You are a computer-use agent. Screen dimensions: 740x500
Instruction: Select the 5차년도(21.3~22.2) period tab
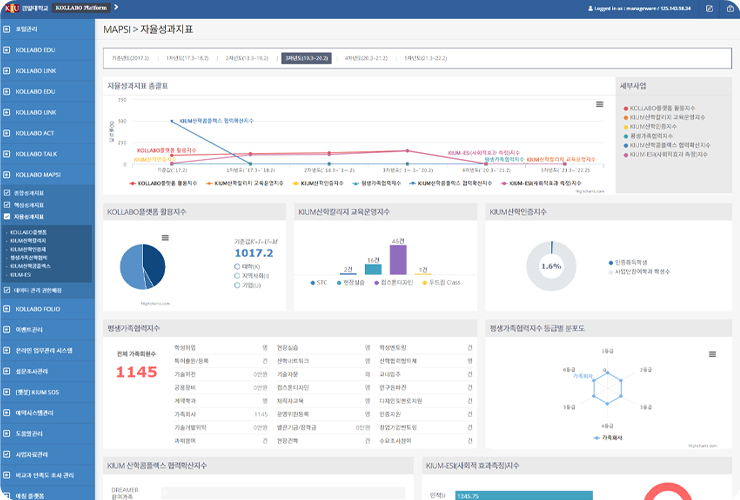click(x=426, y=58)
